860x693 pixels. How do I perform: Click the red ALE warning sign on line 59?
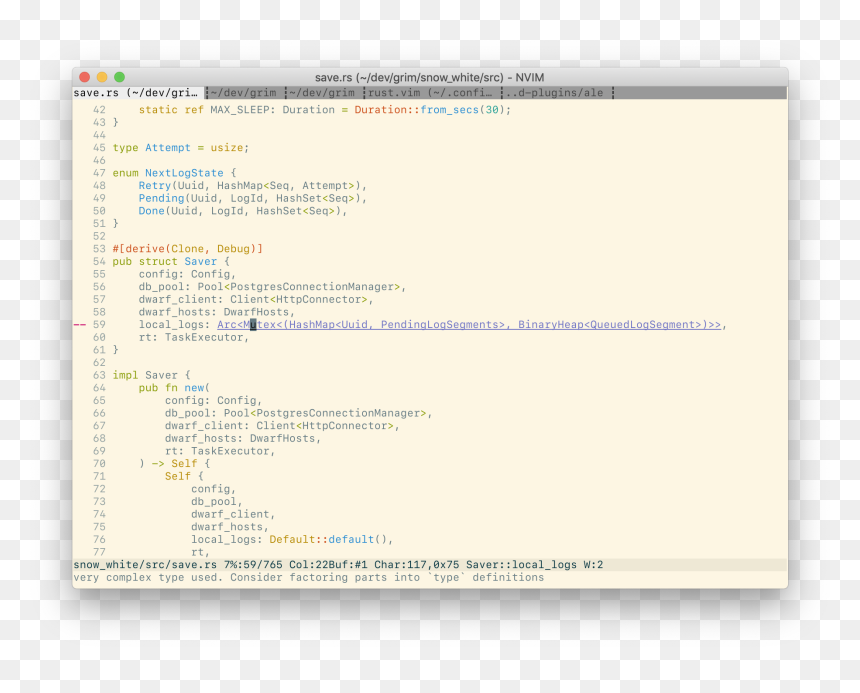[80, 325]
